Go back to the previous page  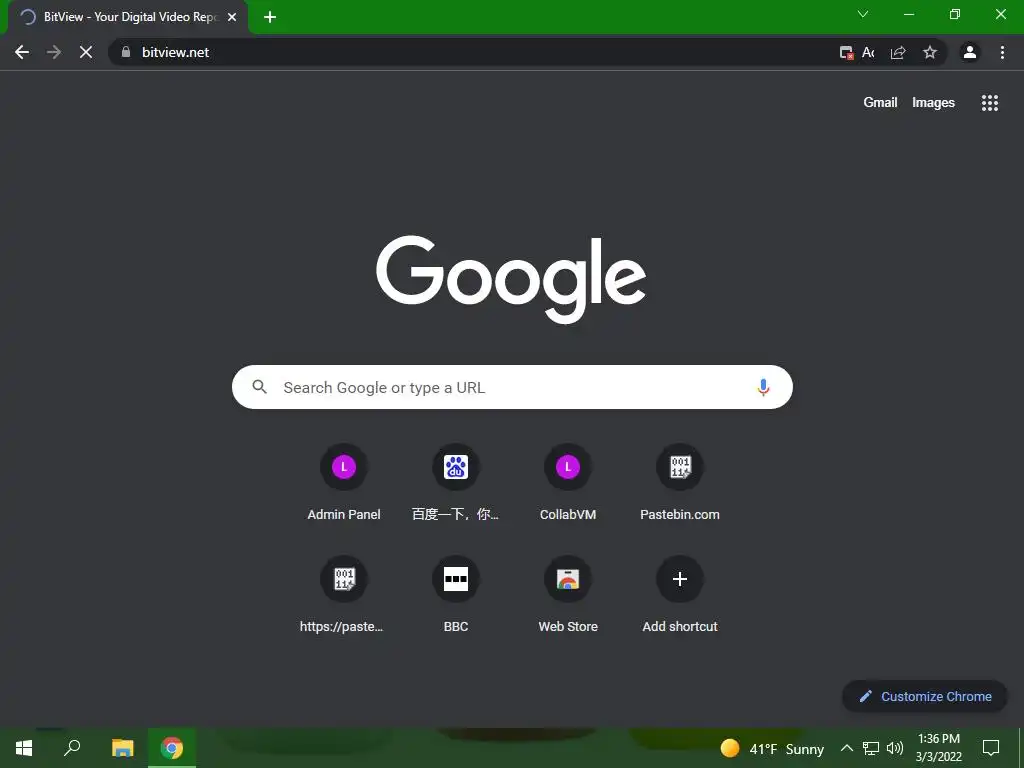[x=22, y=52]
